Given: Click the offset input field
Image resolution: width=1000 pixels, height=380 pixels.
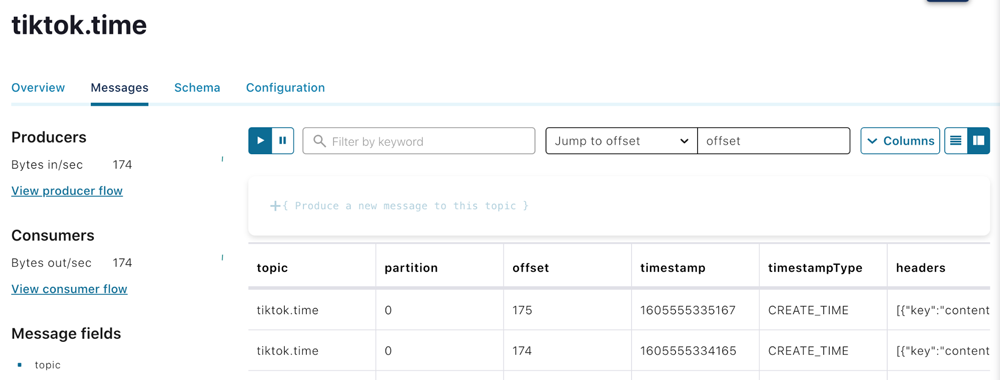Looking at the screenshot, I should pos(774,141).
